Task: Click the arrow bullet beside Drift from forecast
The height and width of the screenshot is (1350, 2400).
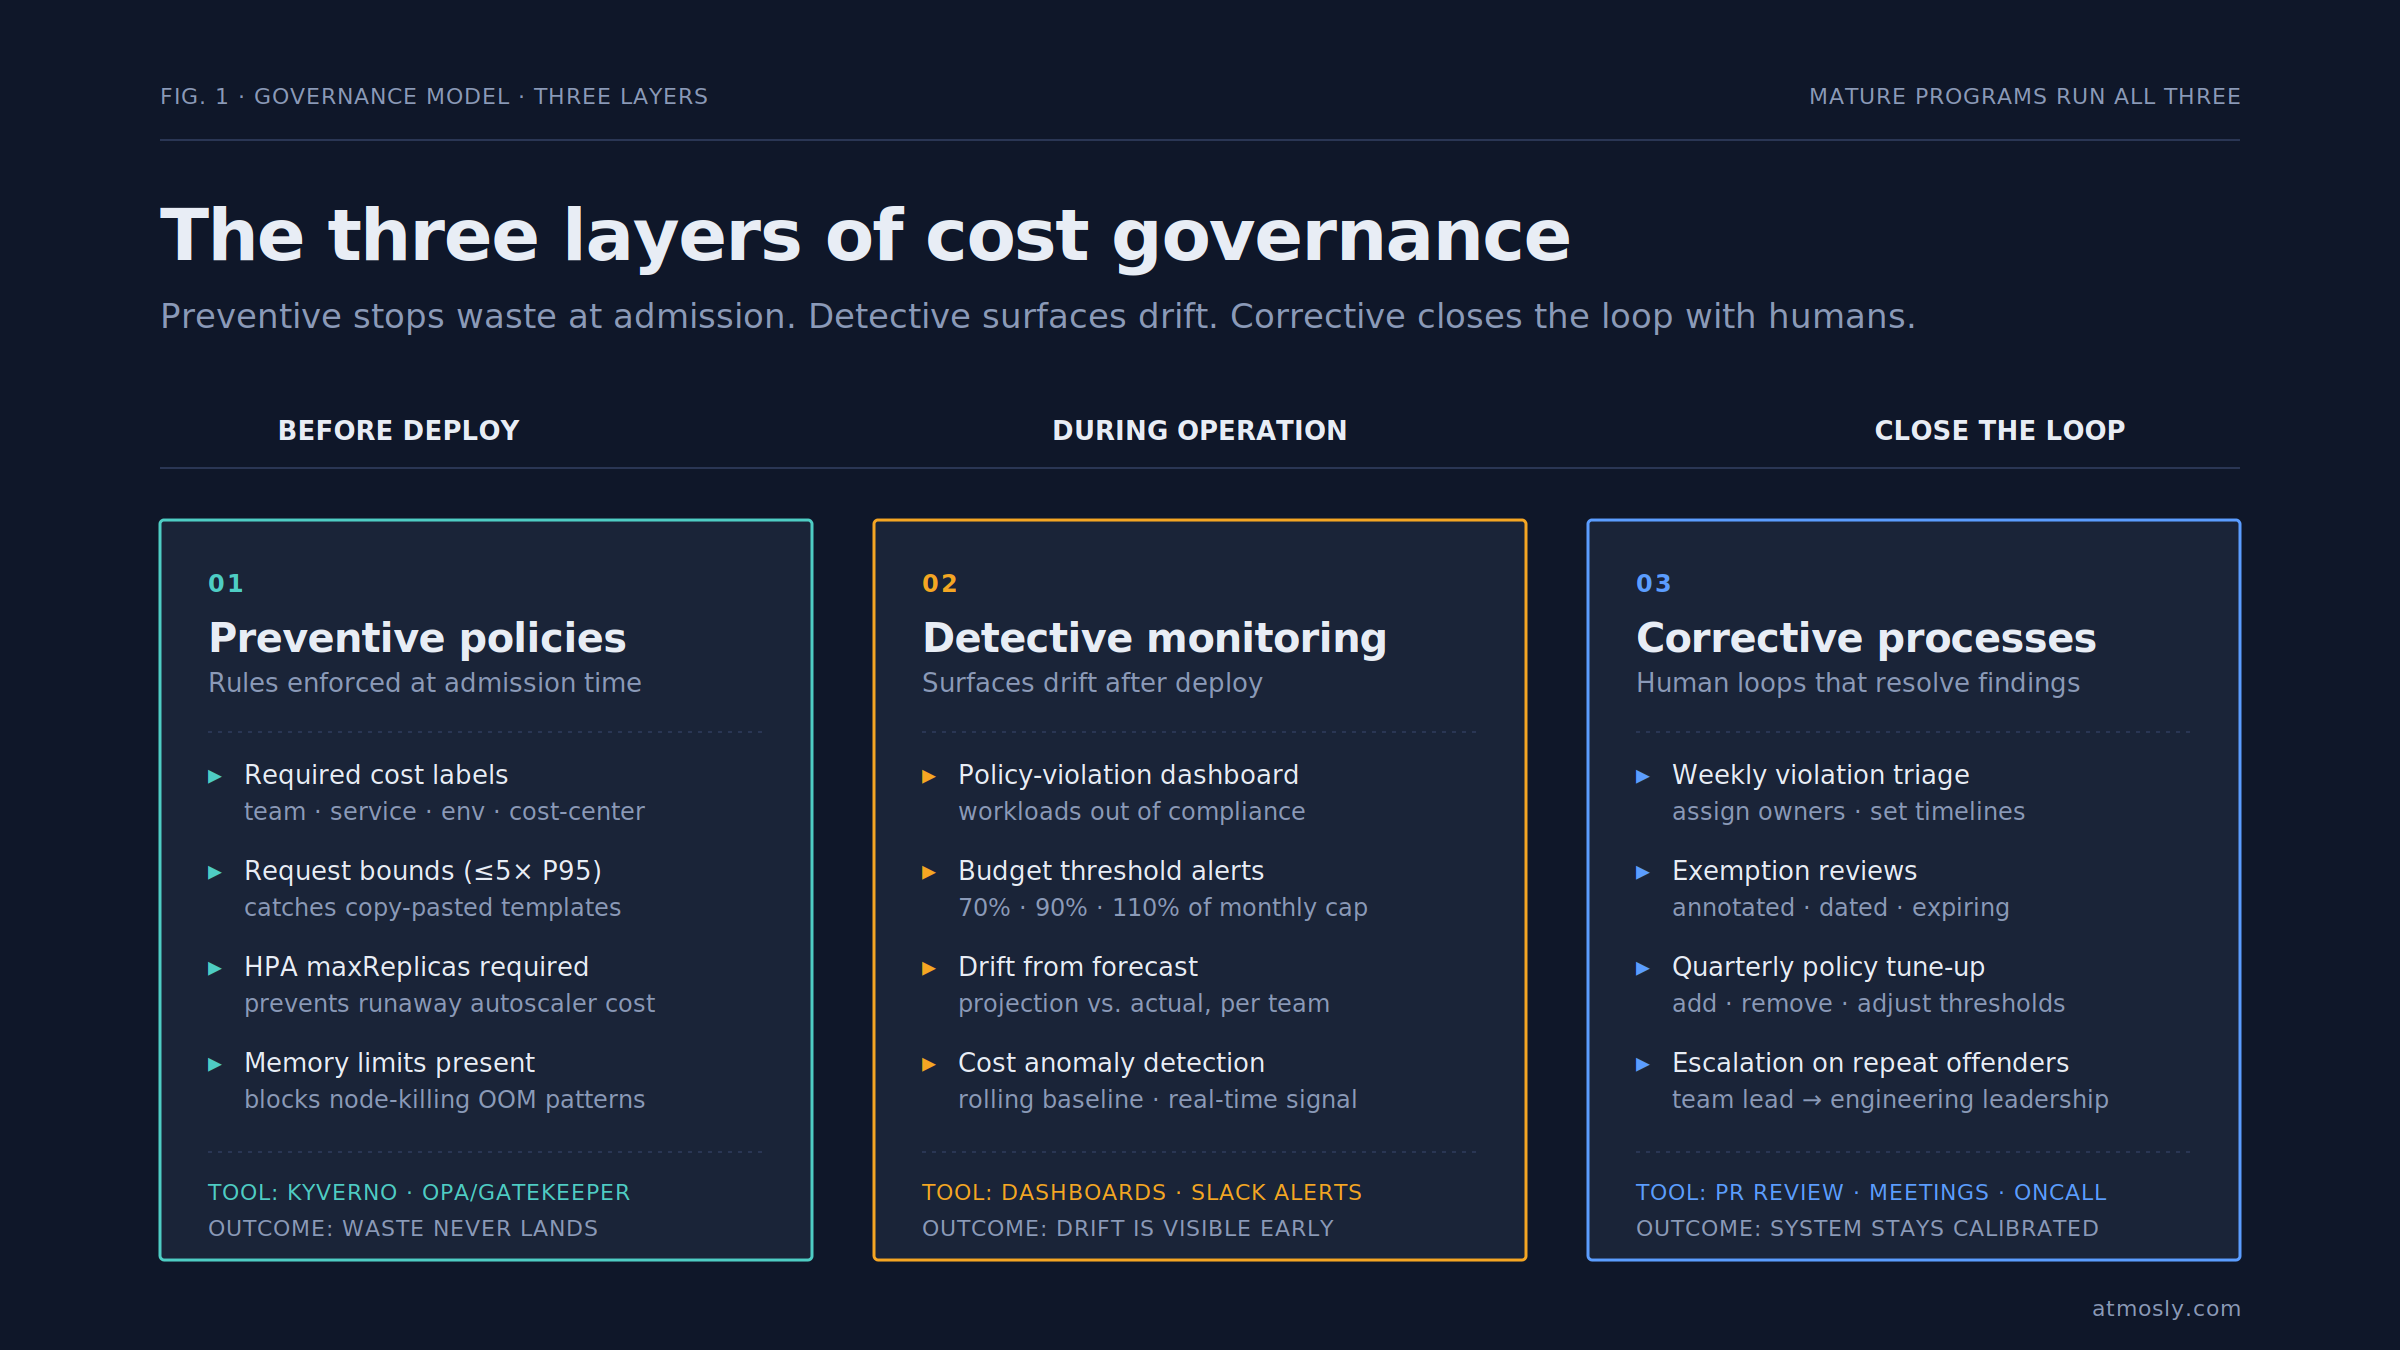Action: 928,968
